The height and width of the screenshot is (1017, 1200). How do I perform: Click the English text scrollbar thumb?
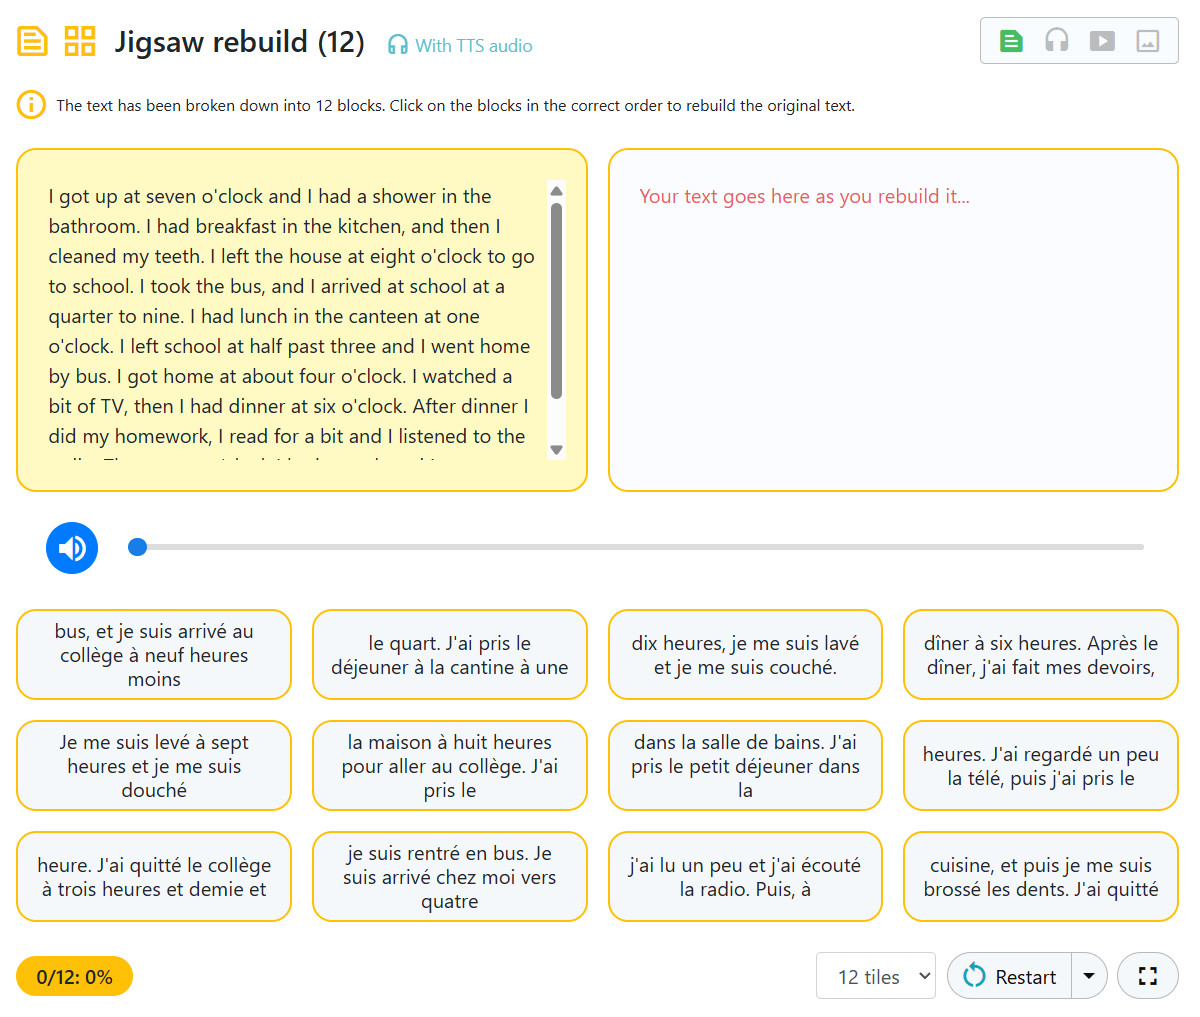[557, 301]
